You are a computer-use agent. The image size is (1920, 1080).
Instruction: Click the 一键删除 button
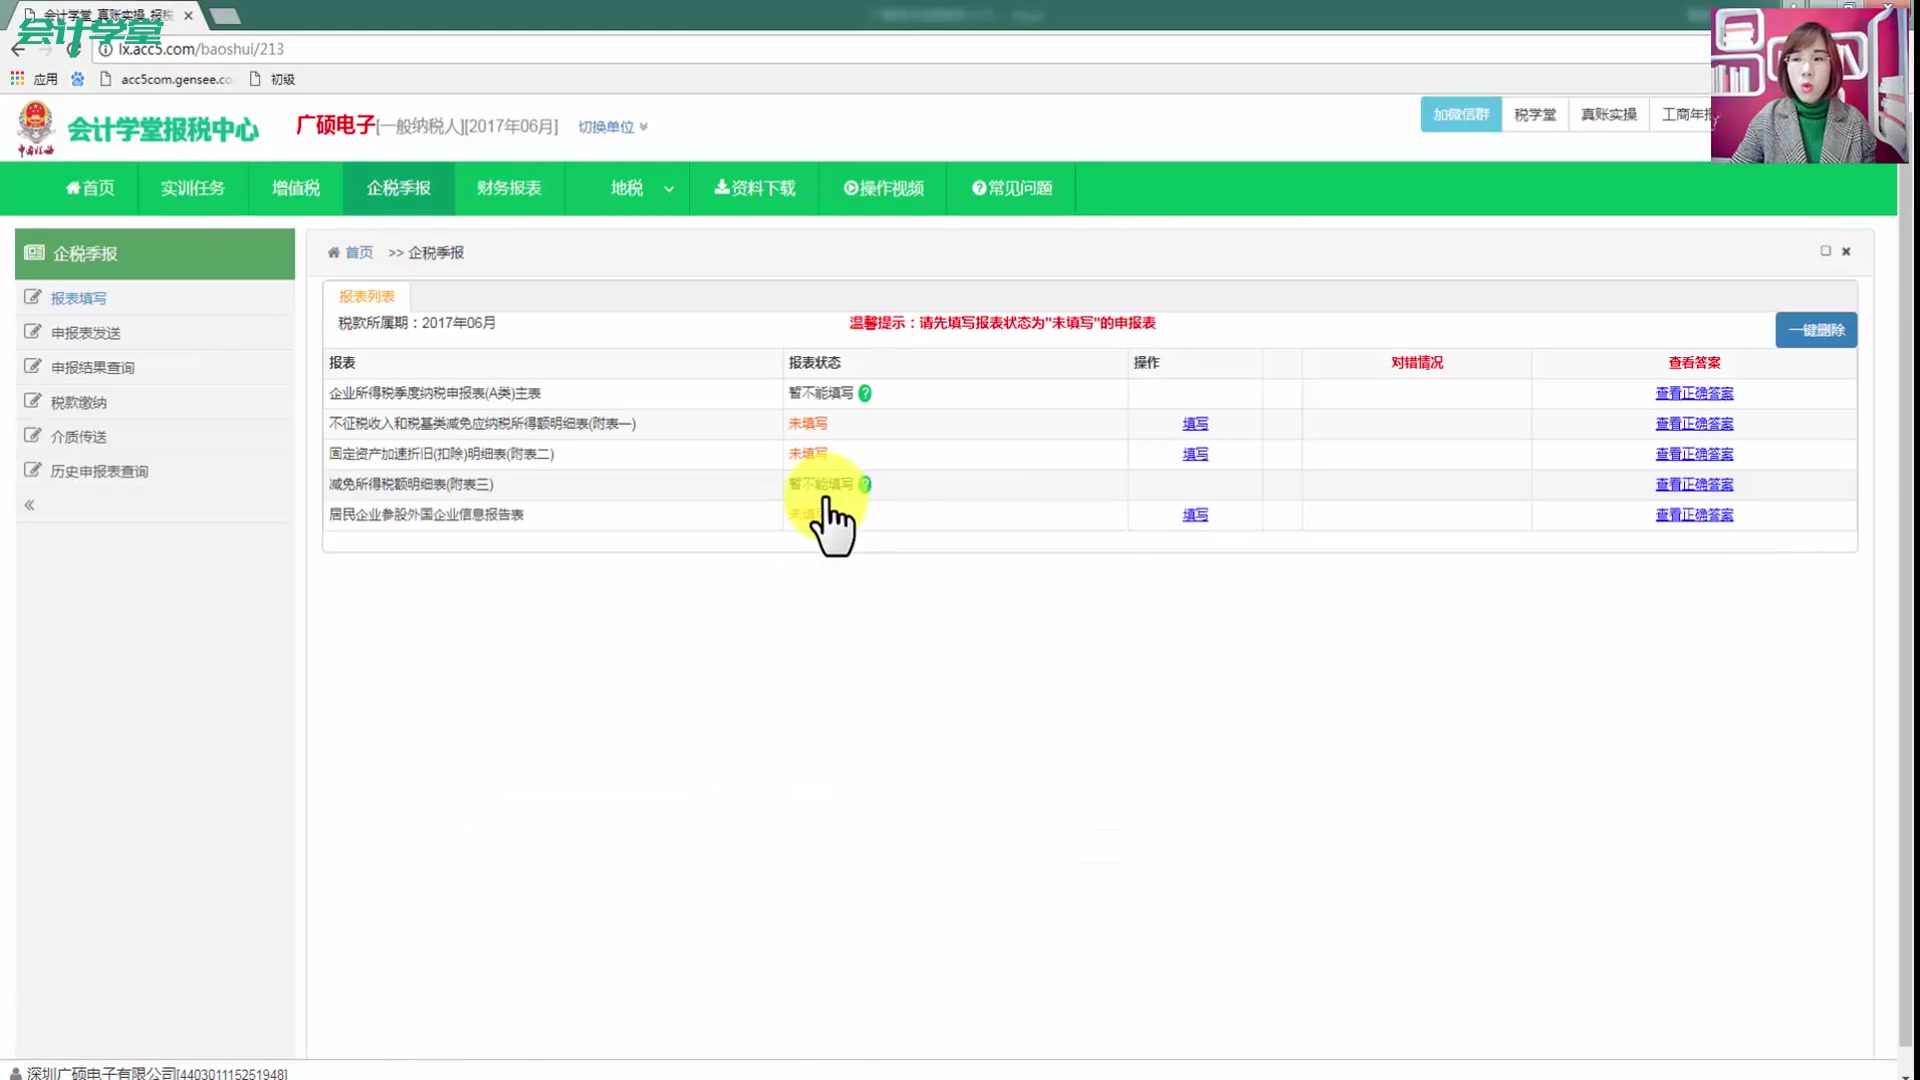point(1815,330)
